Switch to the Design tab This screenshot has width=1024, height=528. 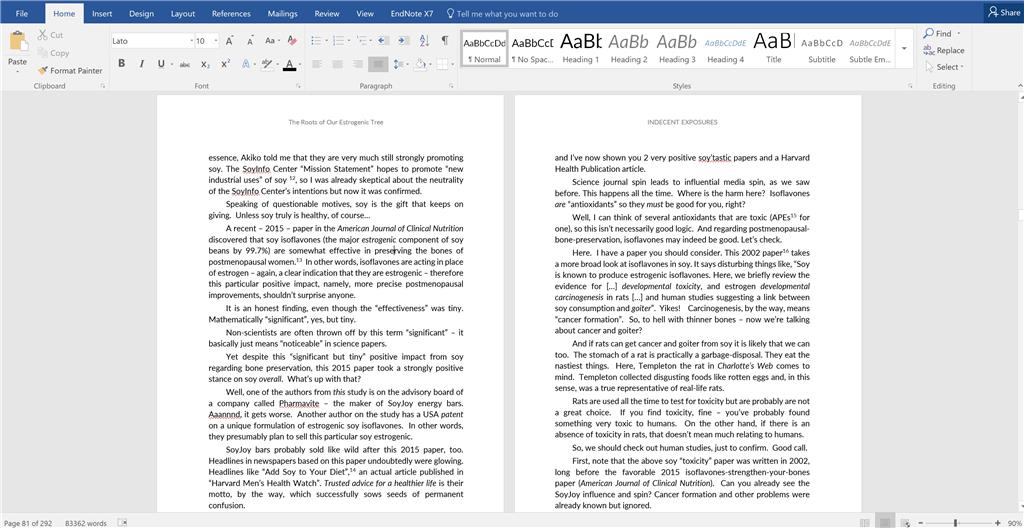click(x=142, y=13)
